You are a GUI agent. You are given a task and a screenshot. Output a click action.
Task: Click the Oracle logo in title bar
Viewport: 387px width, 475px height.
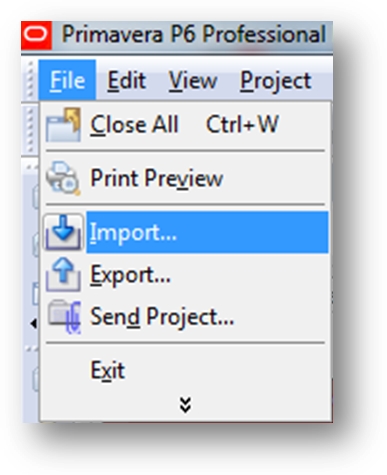36,35
